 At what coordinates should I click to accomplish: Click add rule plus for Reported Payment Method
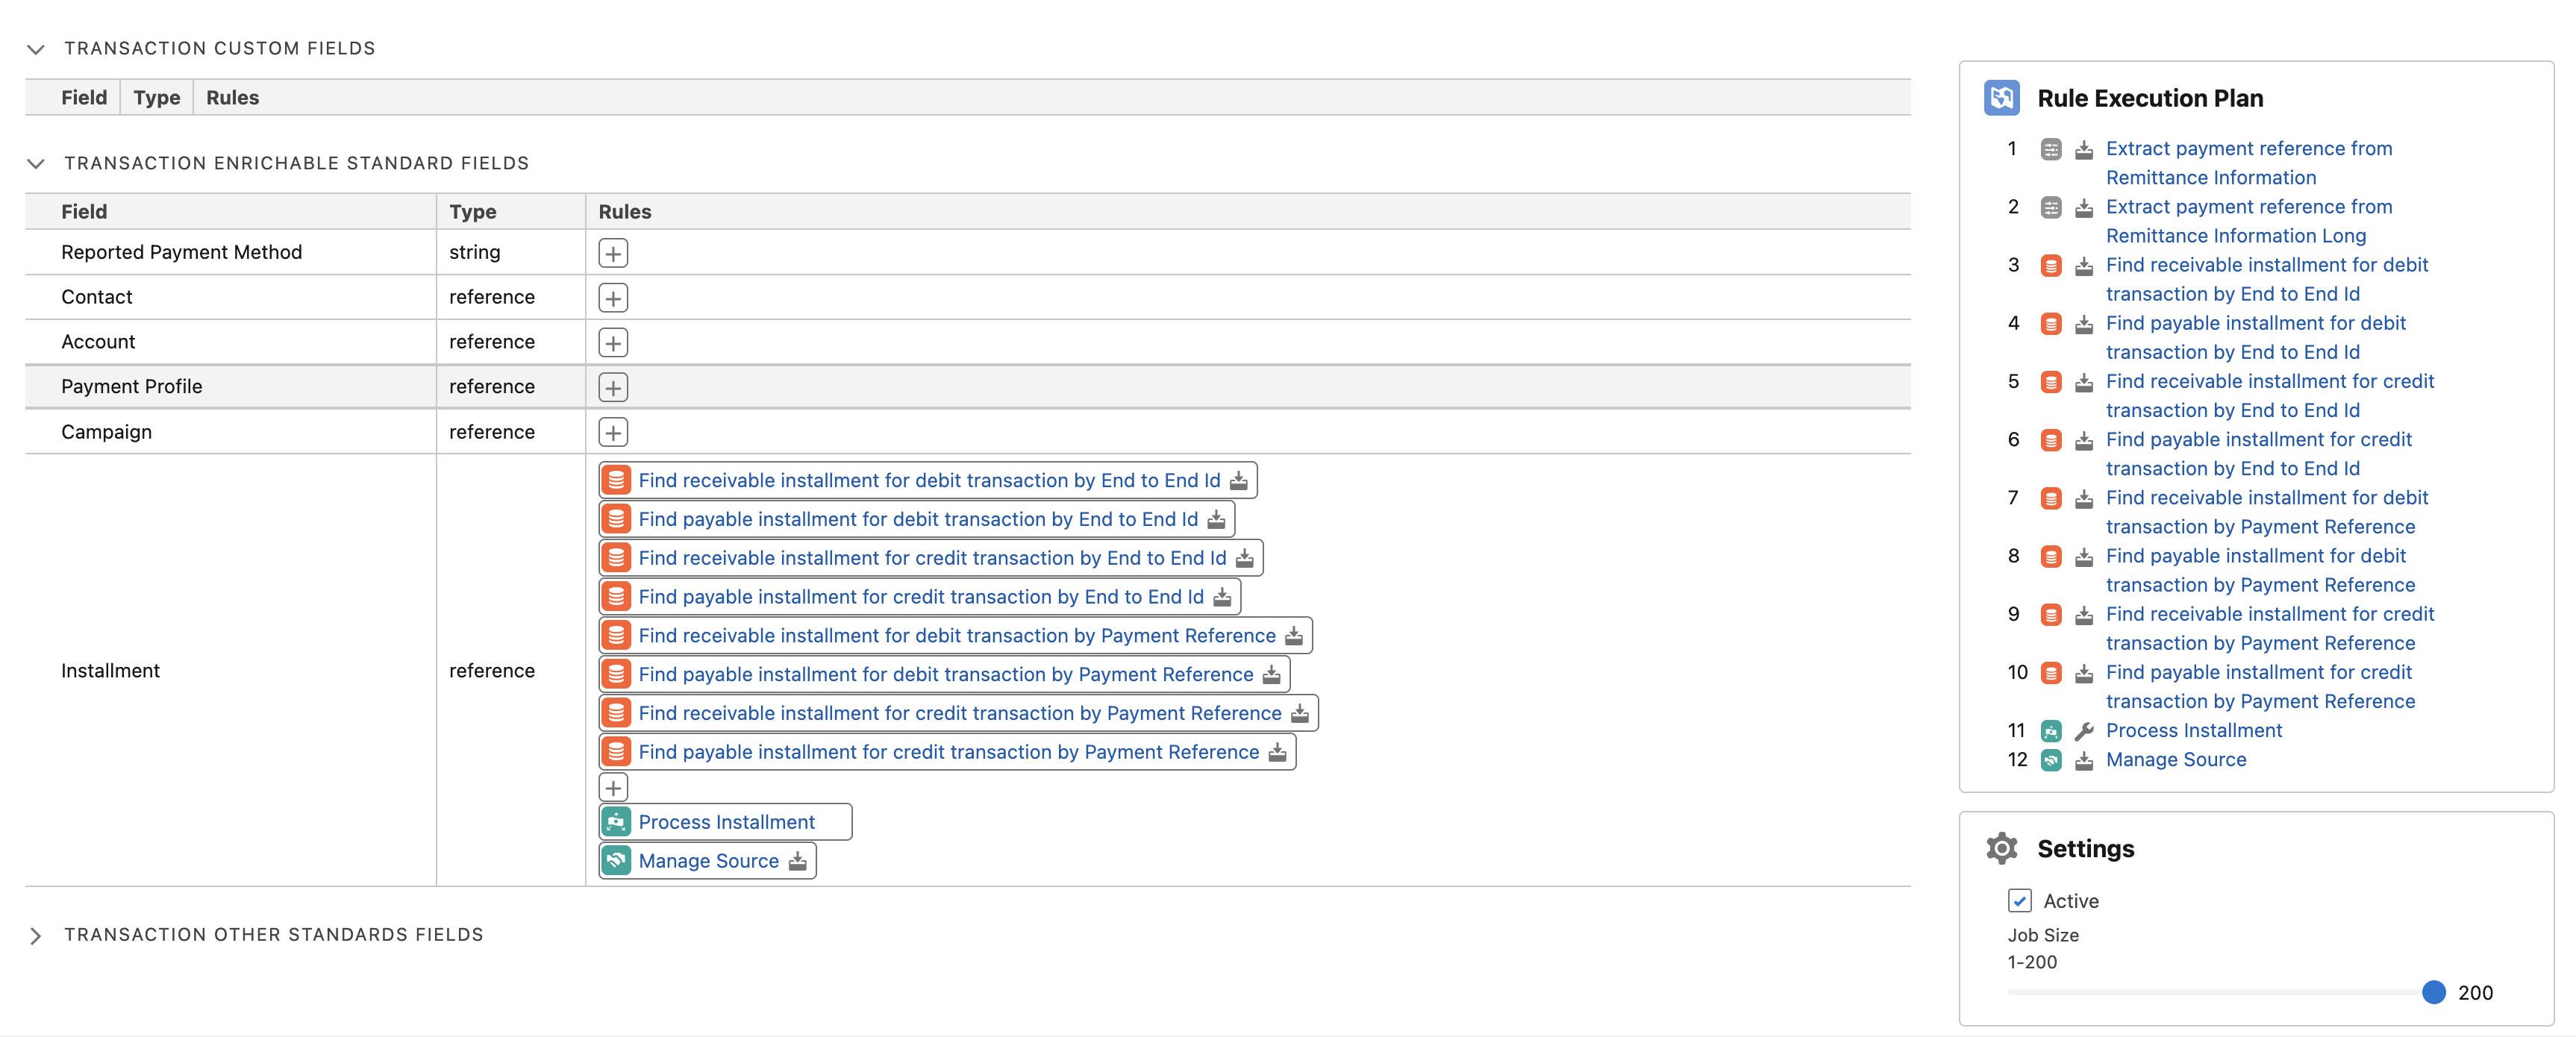click(x=613, y=253)
